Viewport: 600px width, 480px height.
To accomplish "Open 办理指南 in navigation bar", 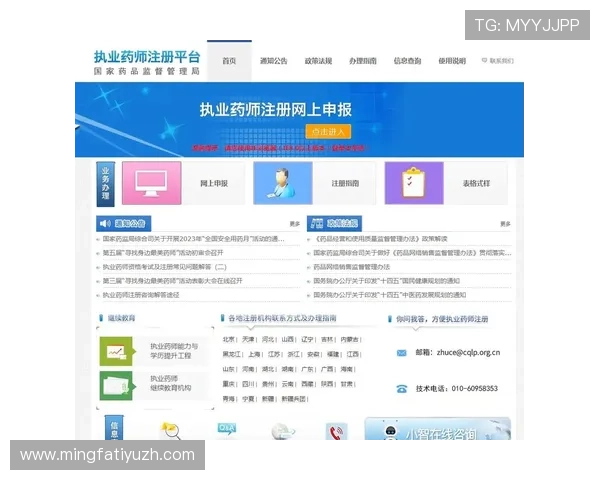I will coord(363,61).
